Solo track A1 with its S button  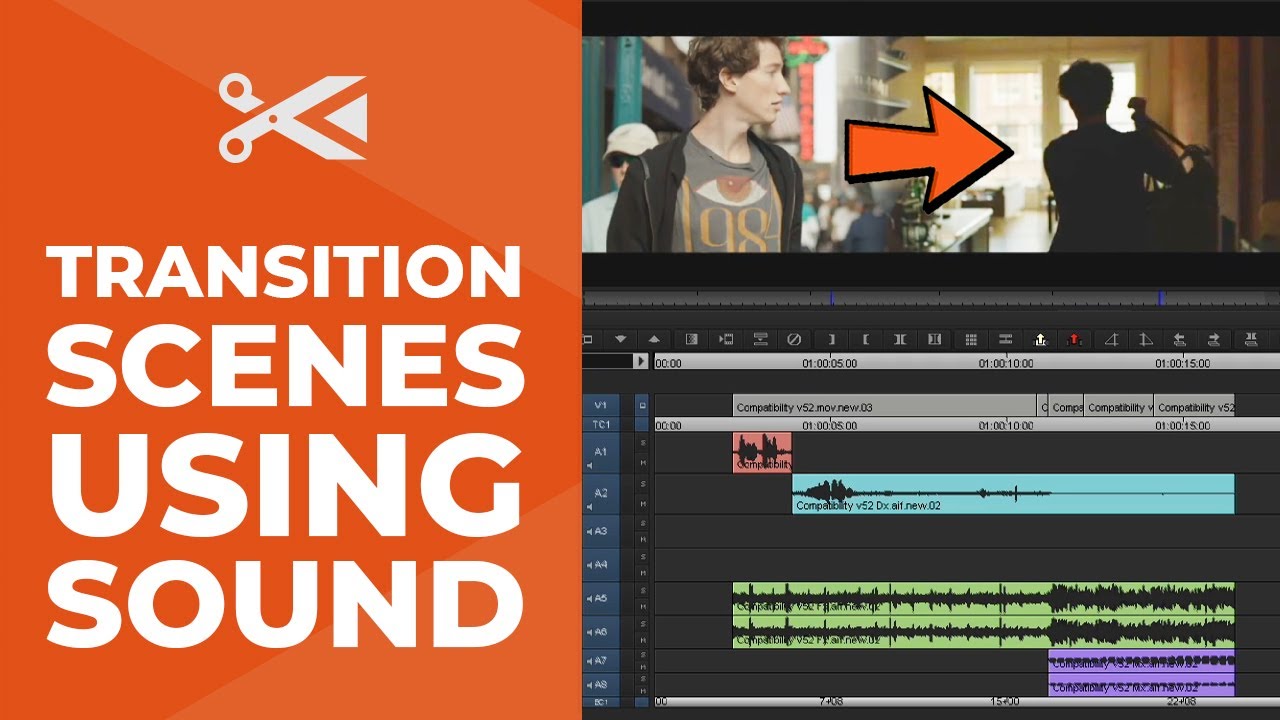click(x=643, y=442)
